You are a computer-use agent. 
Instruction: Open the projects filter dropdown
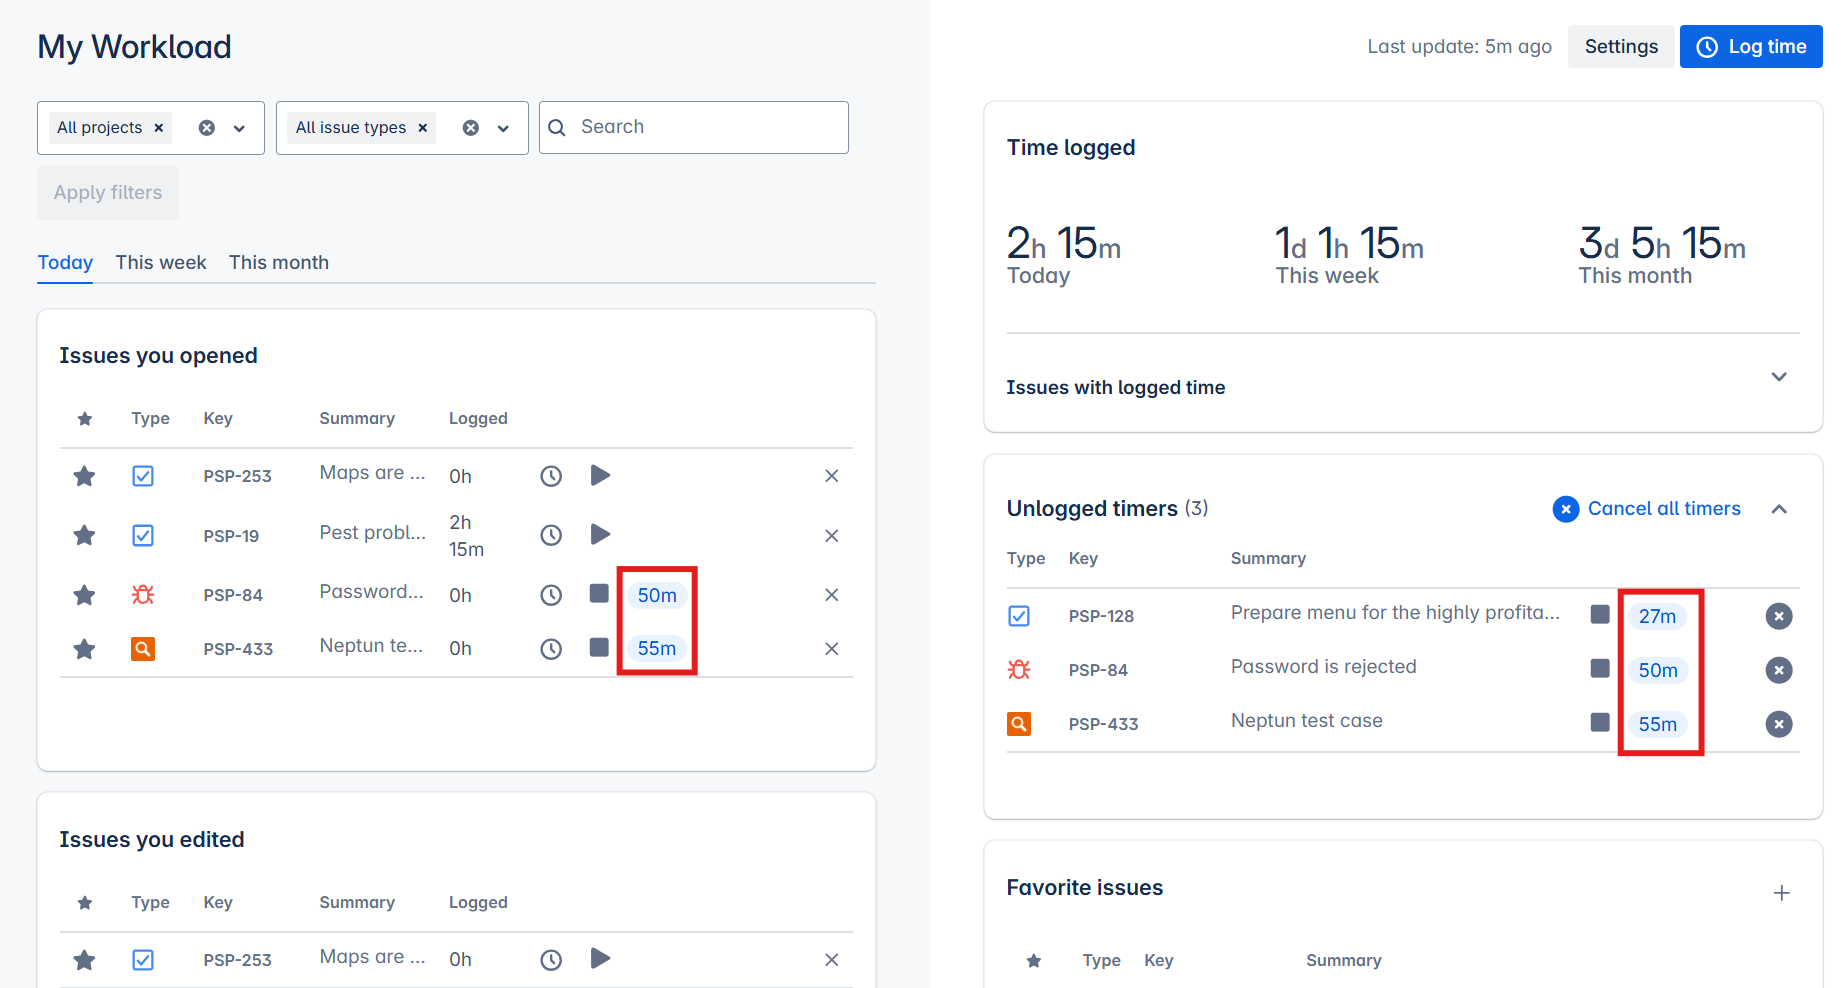[239, 128]
